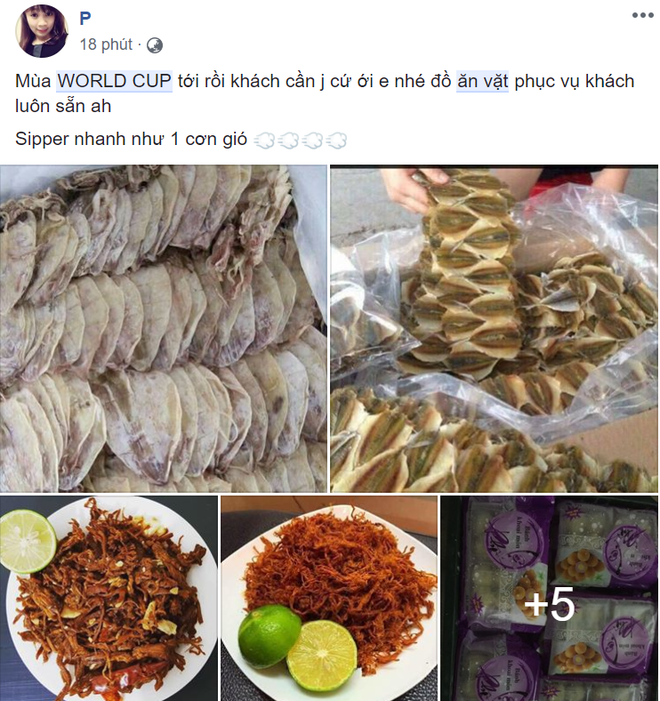This screenshot has width=660, height=701.
Task: Click the "luôn sẵn ah" text line
Action: (x=63, y=106)
